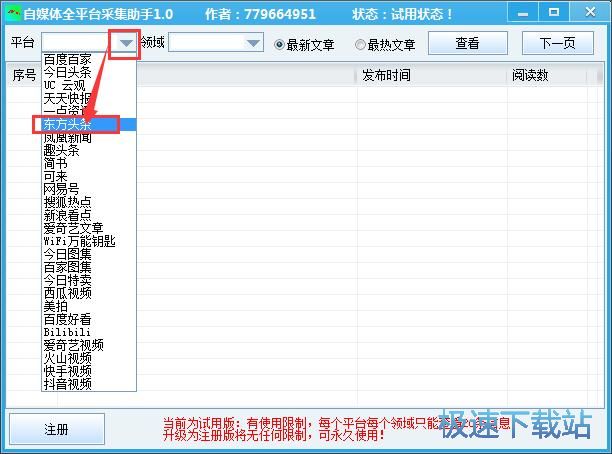The height and width of the screenshot is (454, 612).
Task: Choose 抖音视频 from platform list
Action: 89,384
